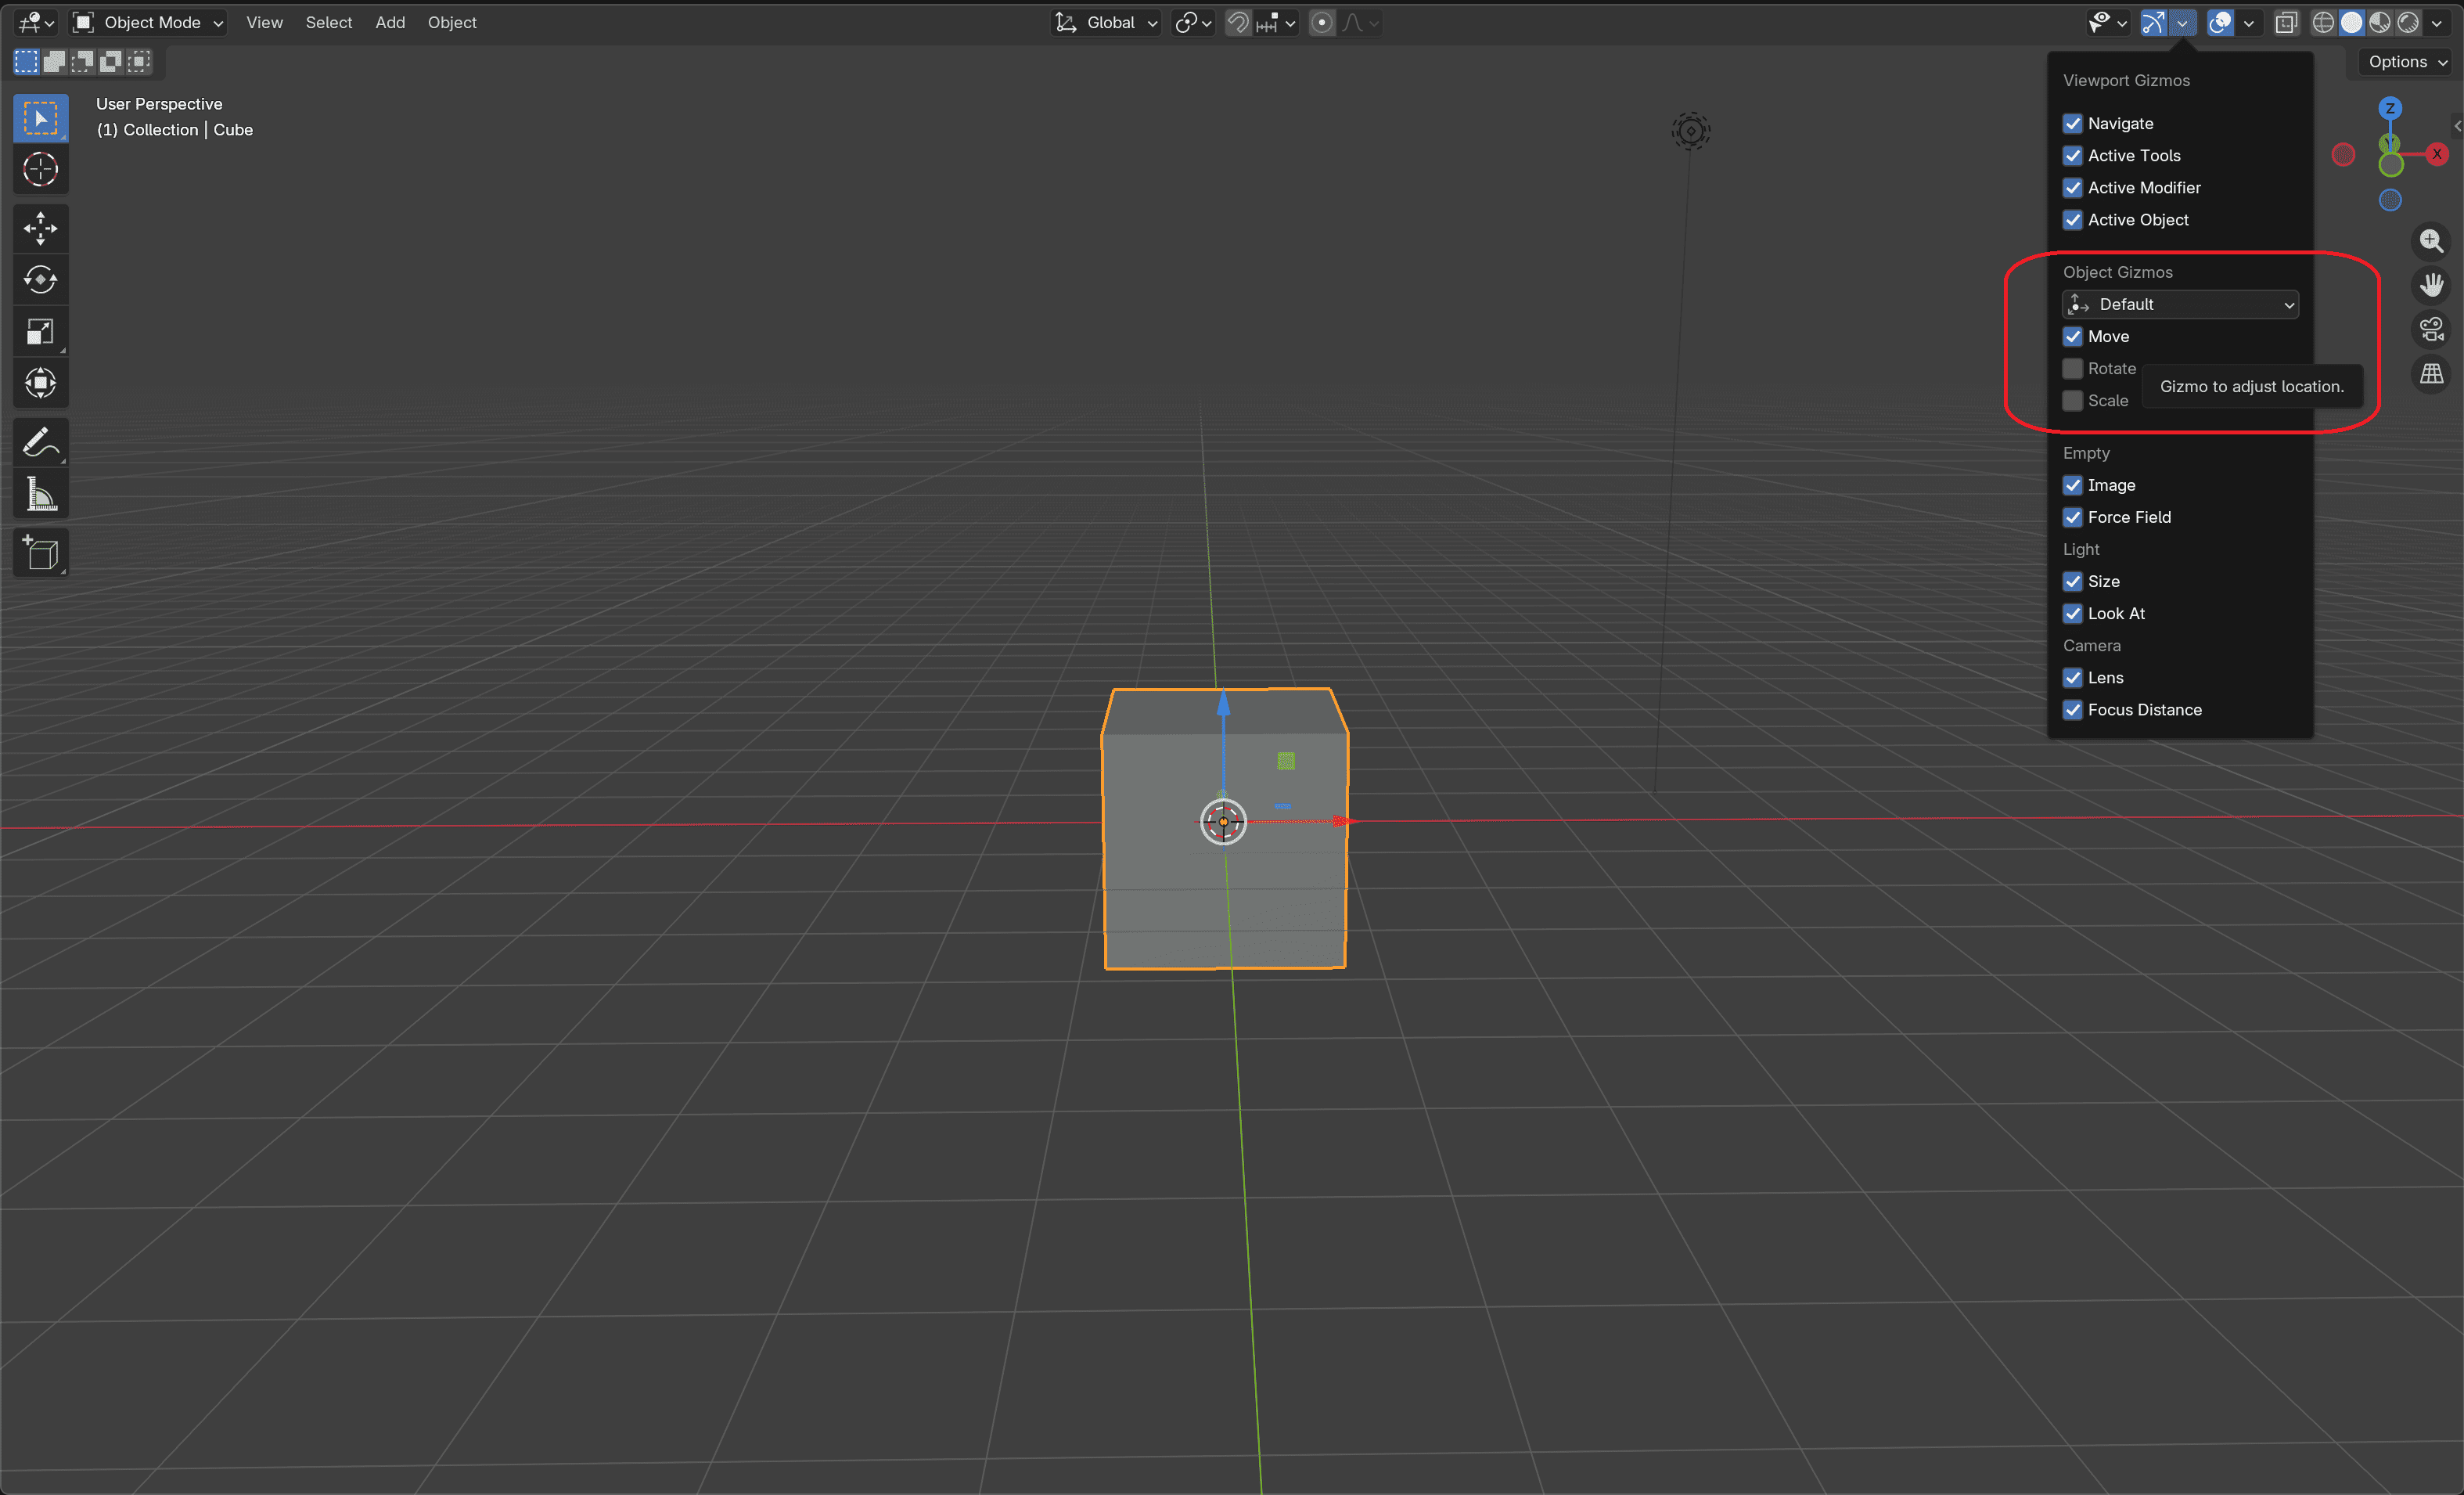Set selection mode to new selection

26,62
